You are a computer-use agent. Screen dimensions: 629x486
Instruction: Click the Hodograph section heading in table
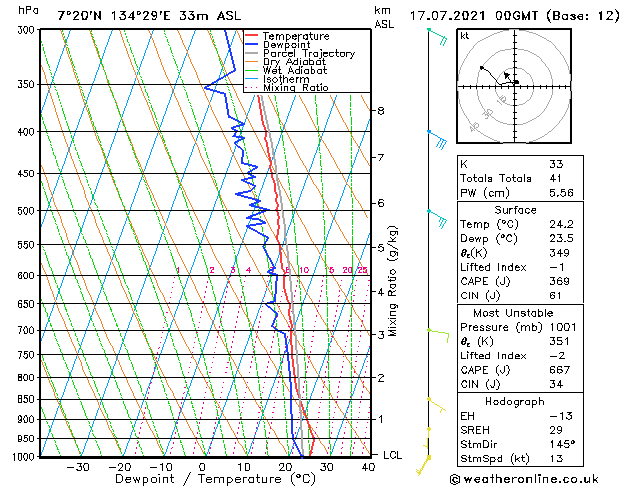pos(515,401)
